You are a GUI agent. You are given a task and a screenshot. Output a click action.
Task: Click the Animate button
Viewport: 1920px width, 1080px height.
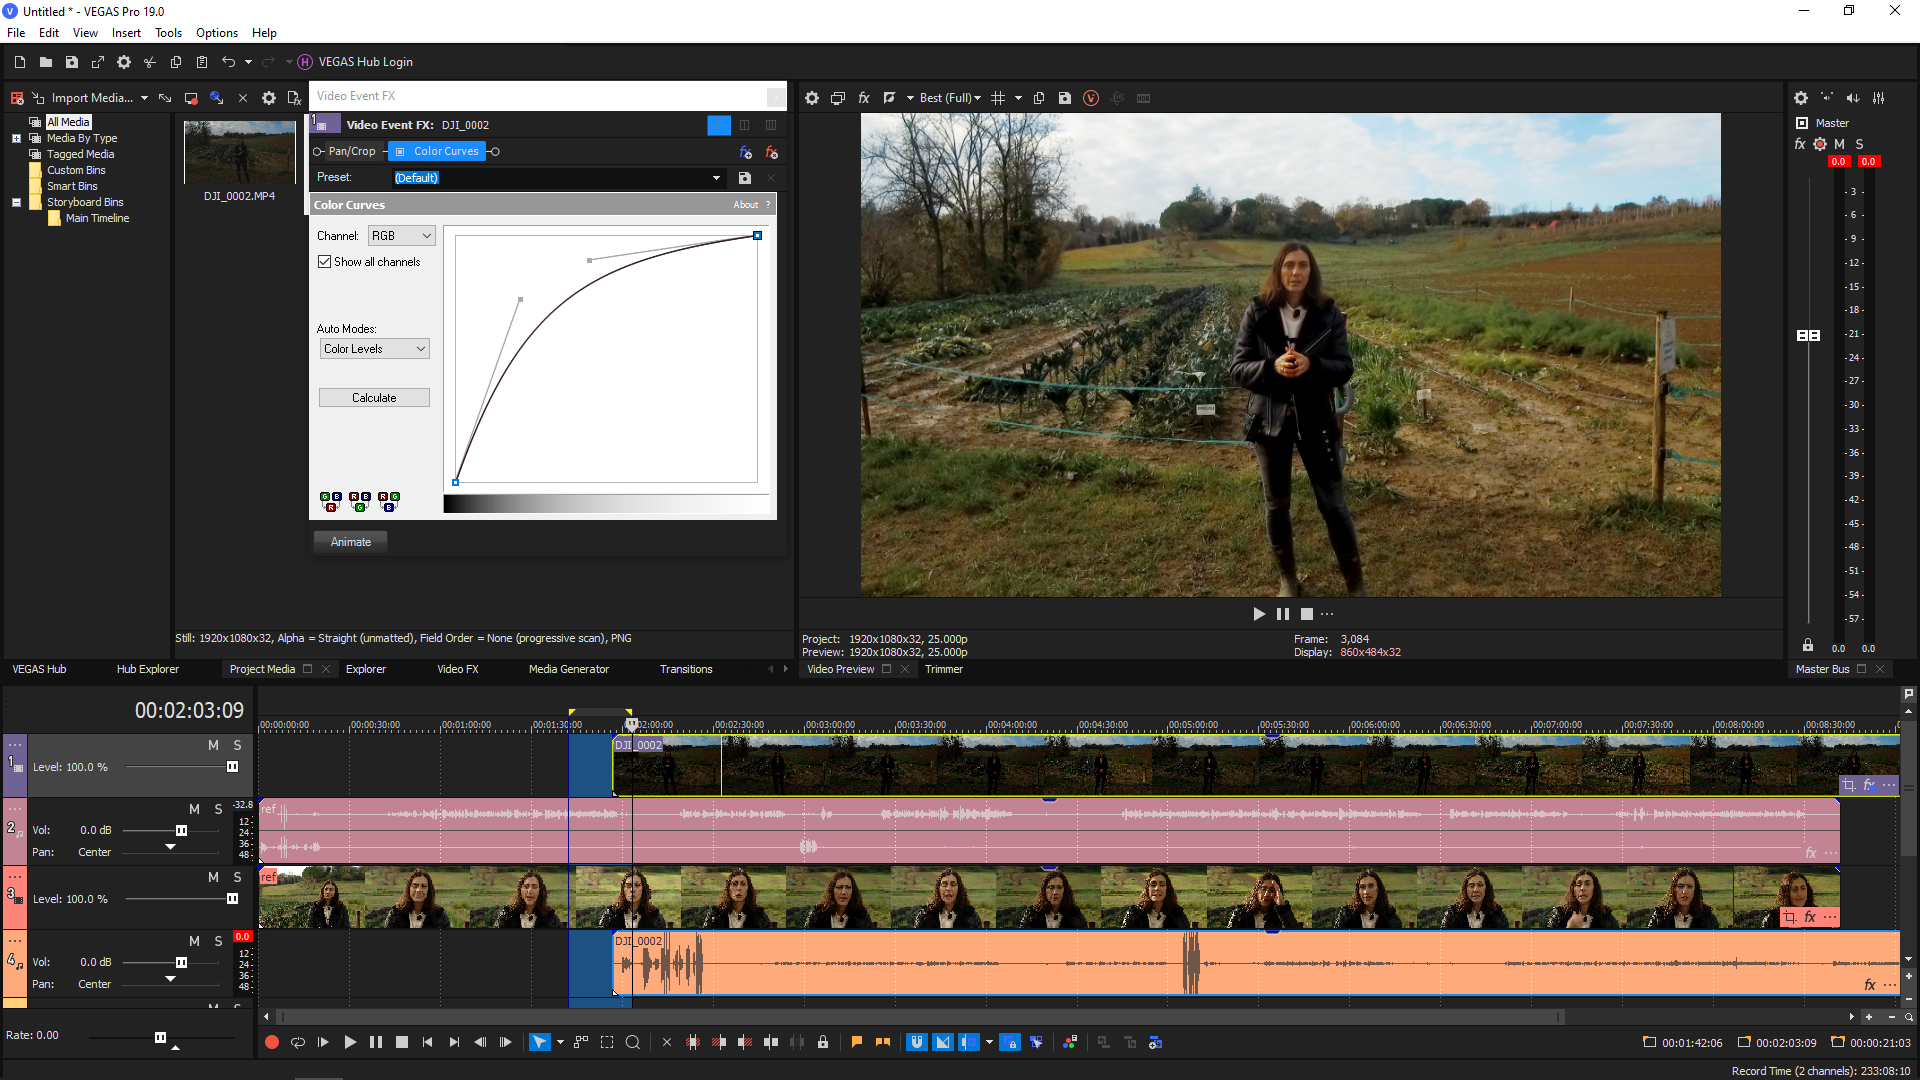click(x=351, y=542)
